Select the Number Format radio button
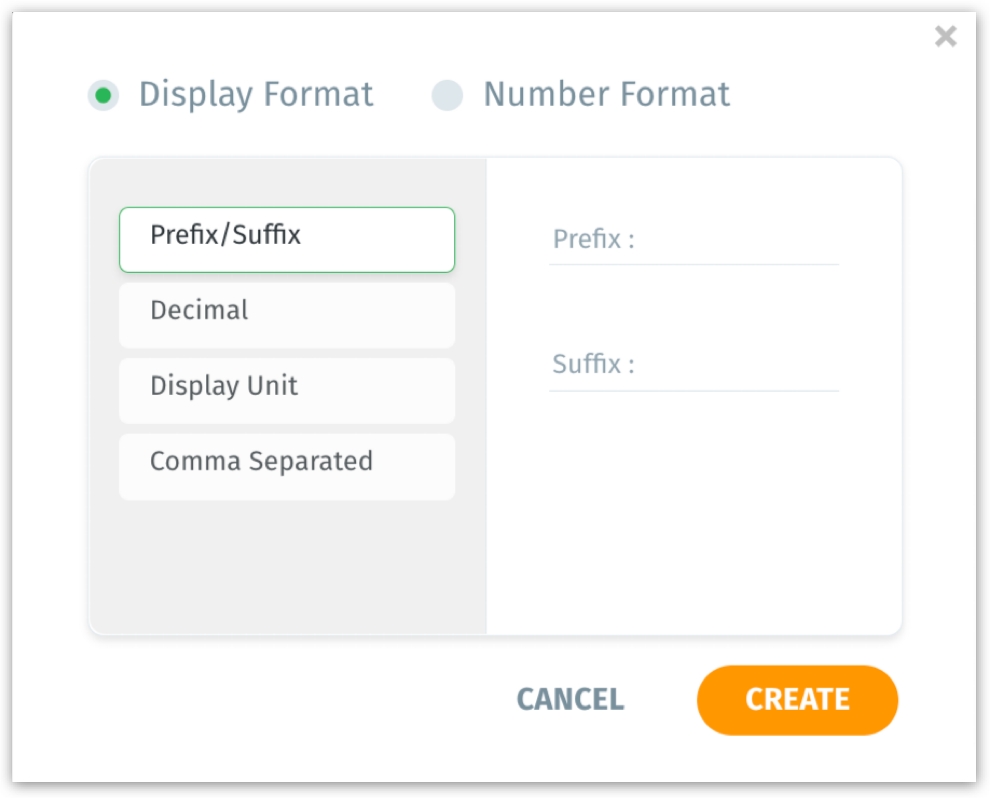The width and height of the screenshot is (990, 798). click(x=447, y=95)
